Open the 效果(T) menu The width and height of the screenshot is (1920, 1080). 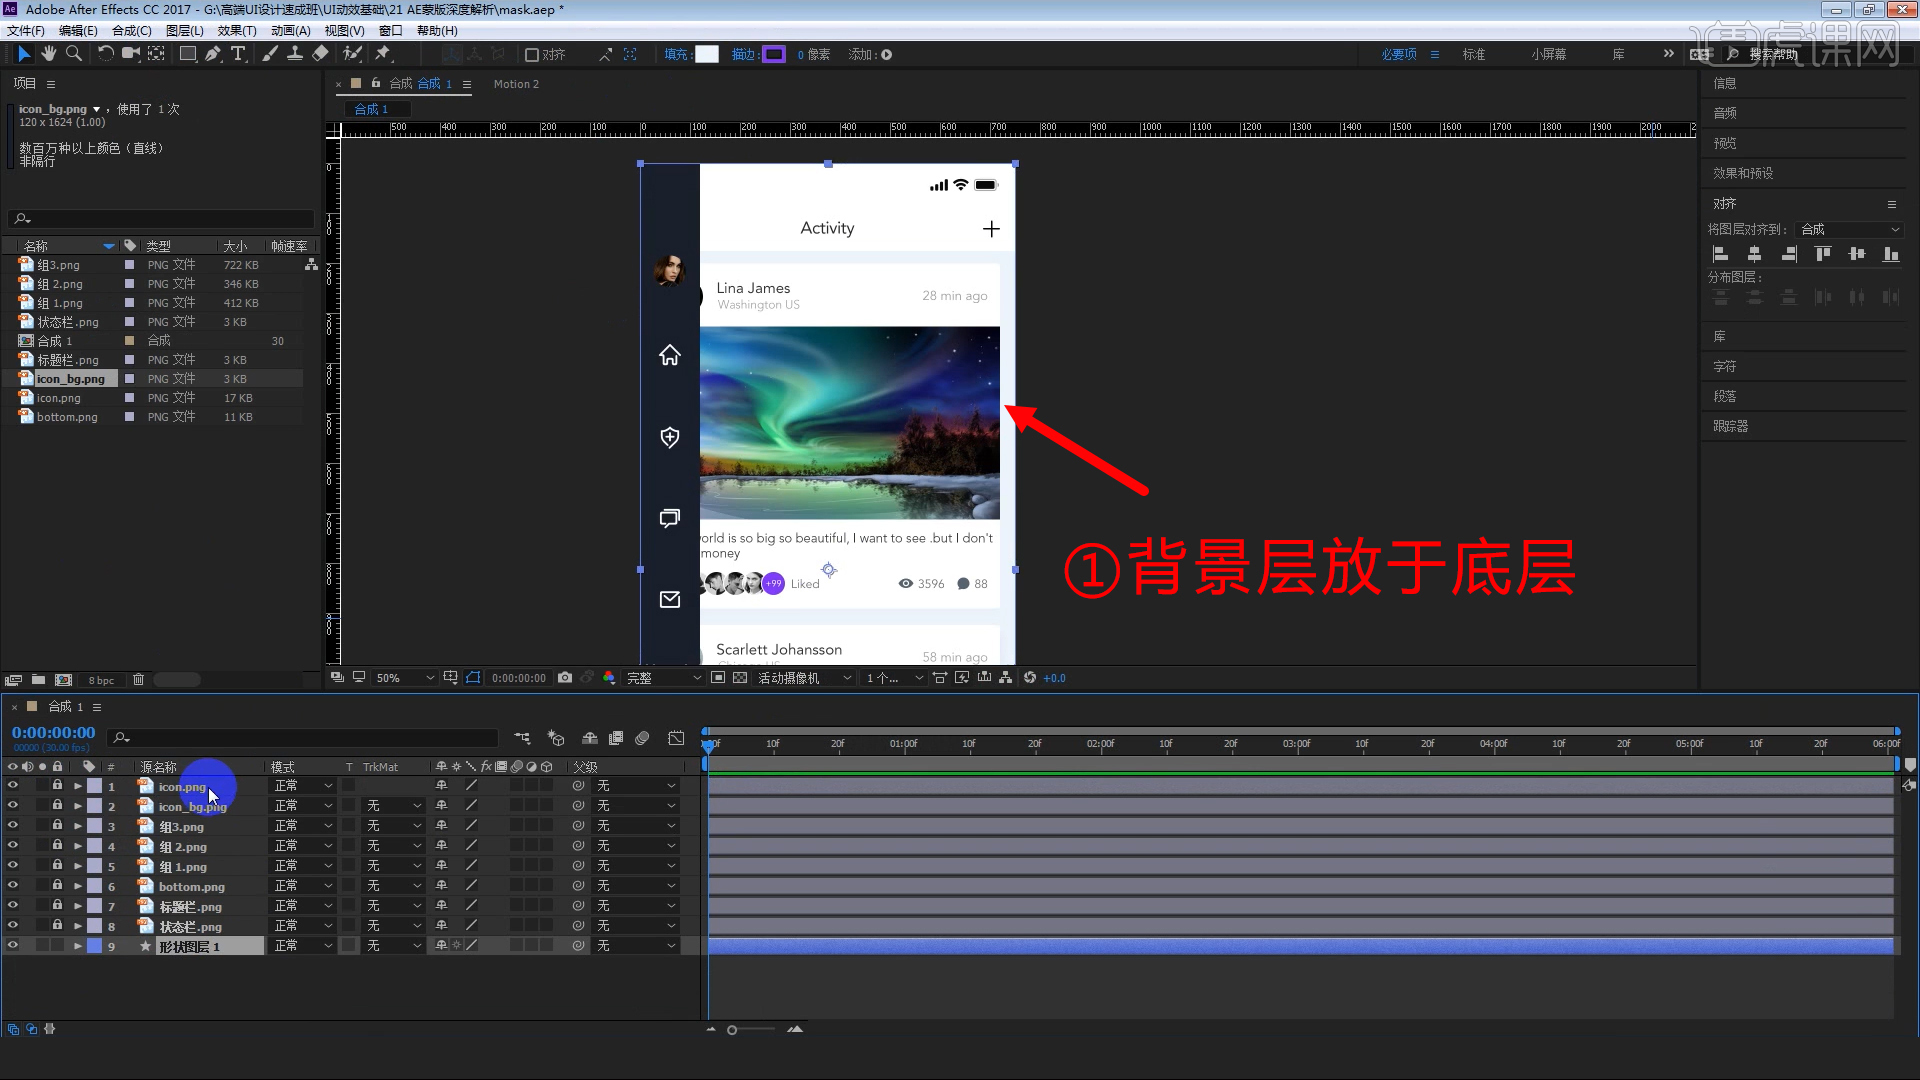point(237,30)
